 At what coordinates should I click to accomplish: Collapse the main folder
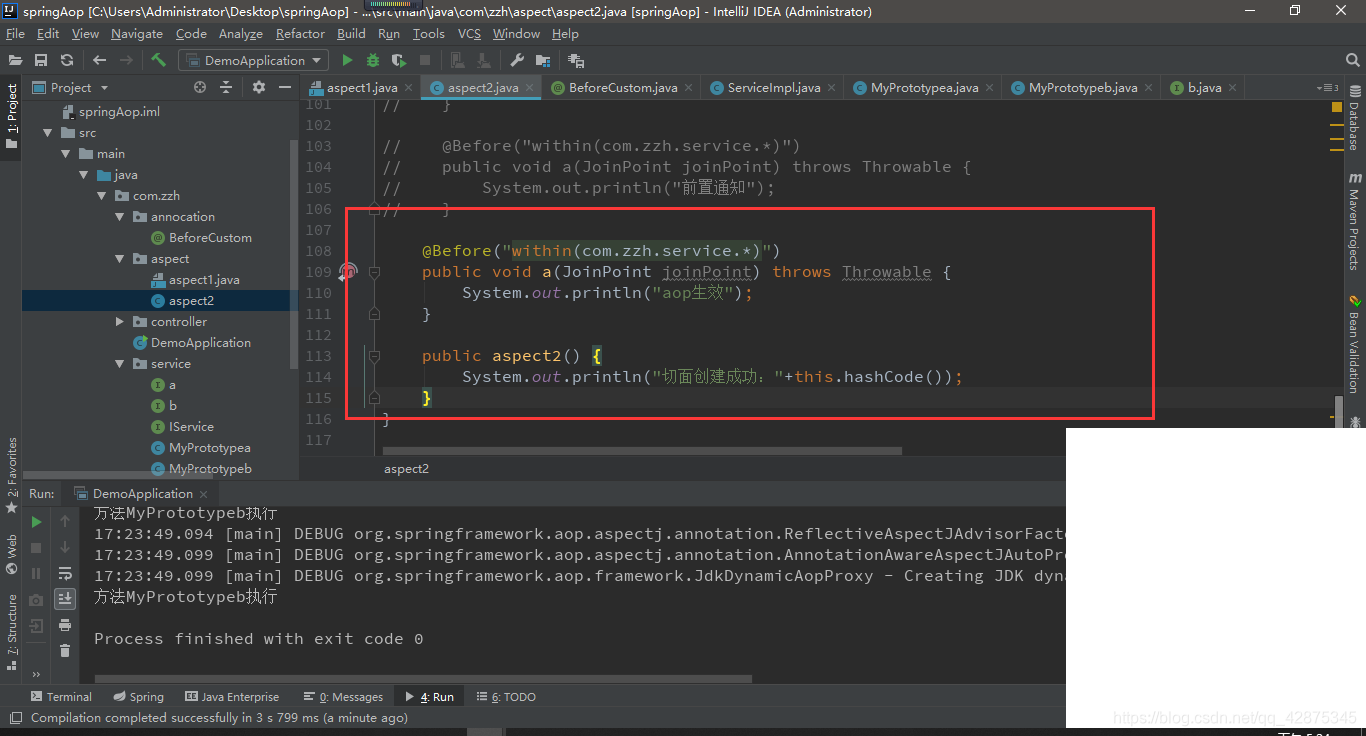tap(65, 154)
